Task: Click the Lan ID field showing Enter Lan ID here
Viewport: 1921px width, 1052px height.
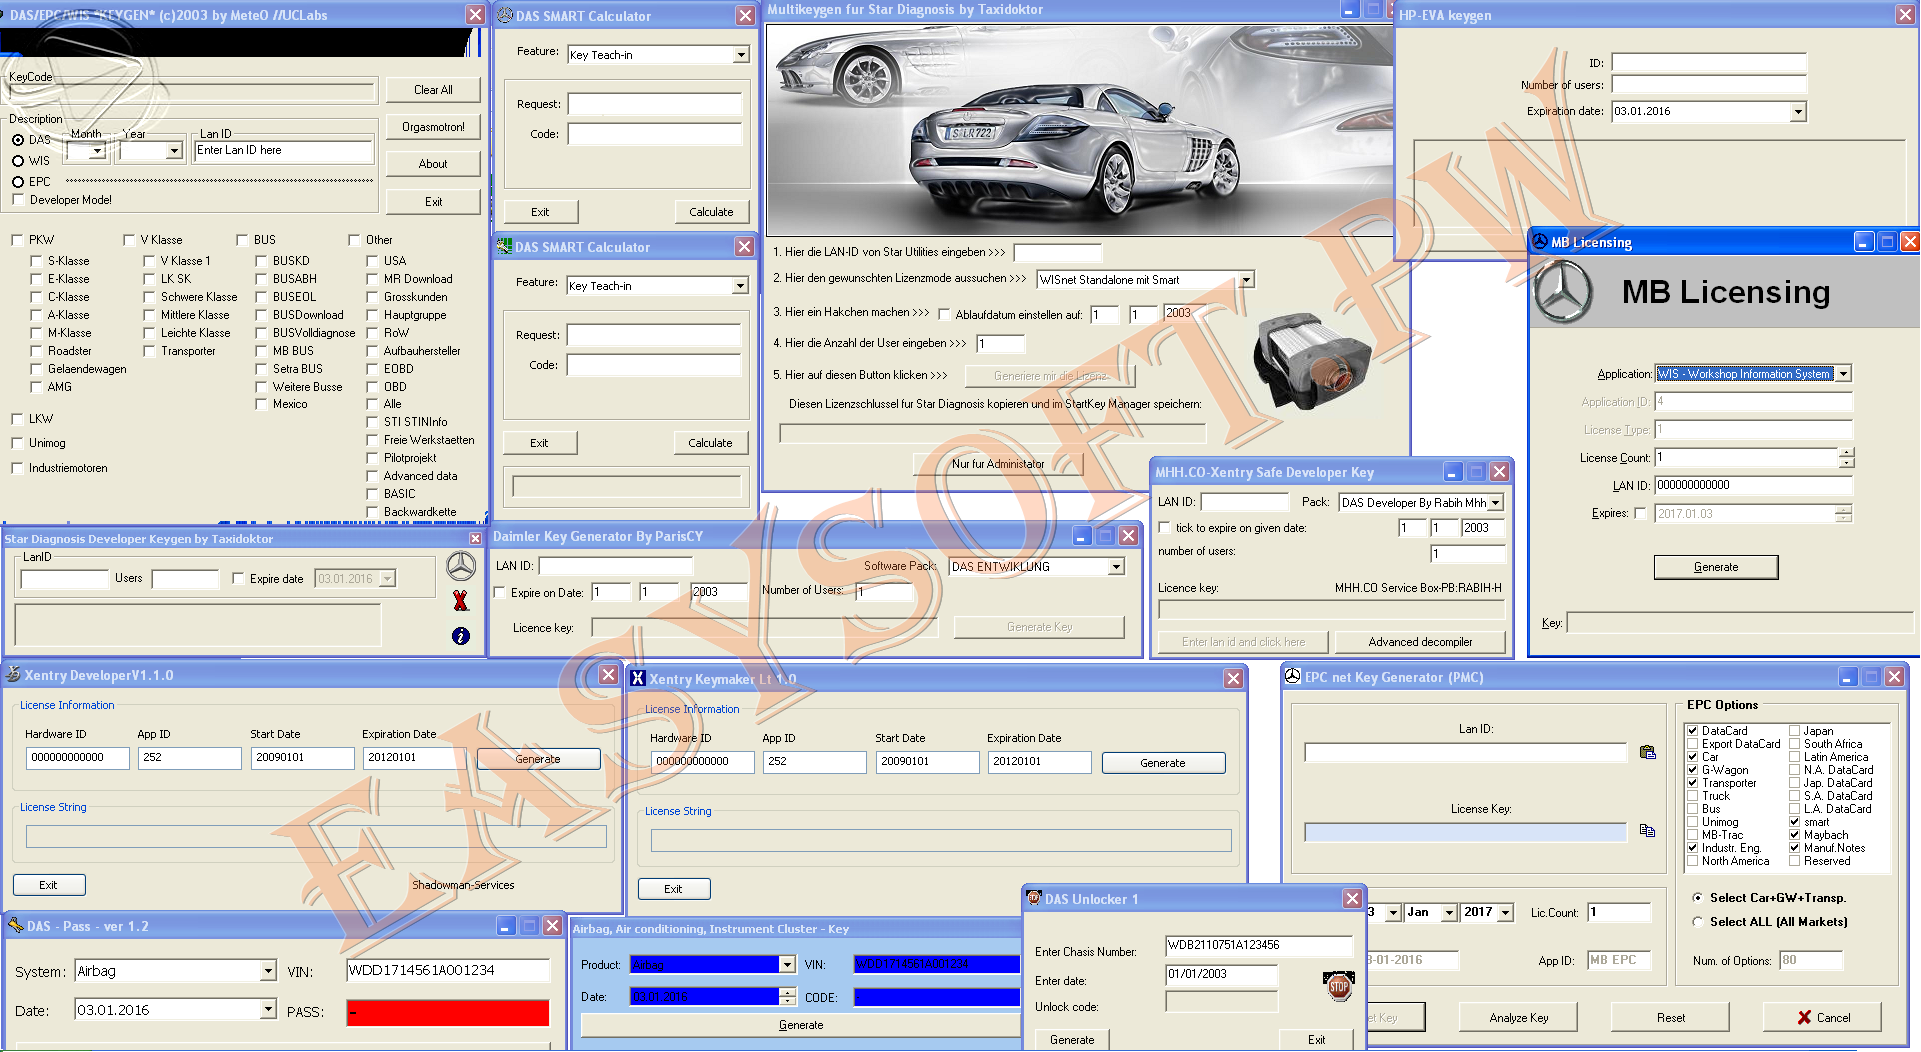Action: tap(284, 151)
